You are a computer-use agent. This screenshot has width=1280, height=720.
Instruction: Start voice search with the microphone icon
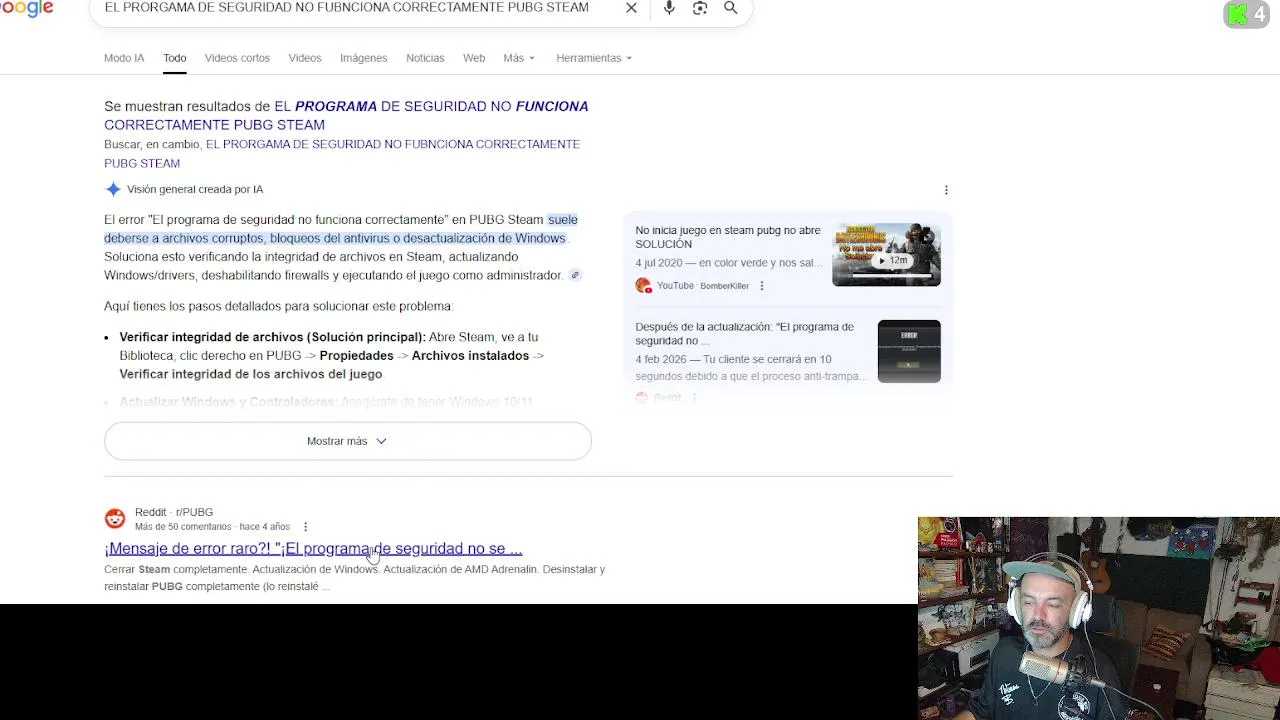pos(669,8)
